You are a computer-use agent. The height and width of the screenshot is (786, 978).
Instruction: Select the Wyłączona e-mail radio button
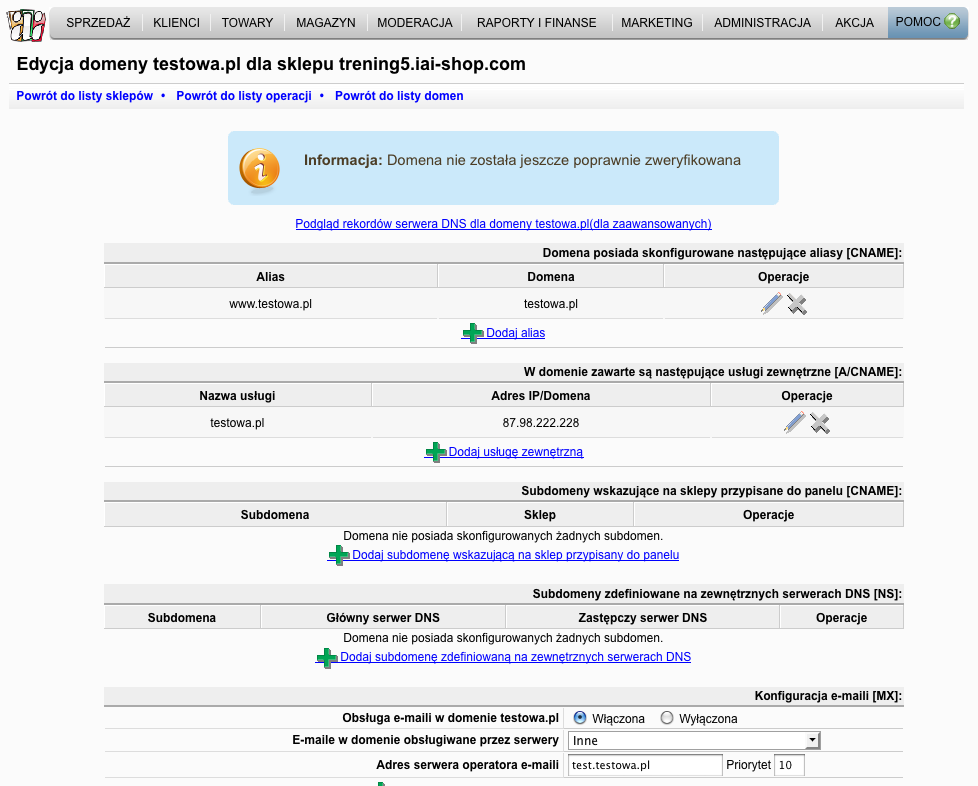point(667,717)
